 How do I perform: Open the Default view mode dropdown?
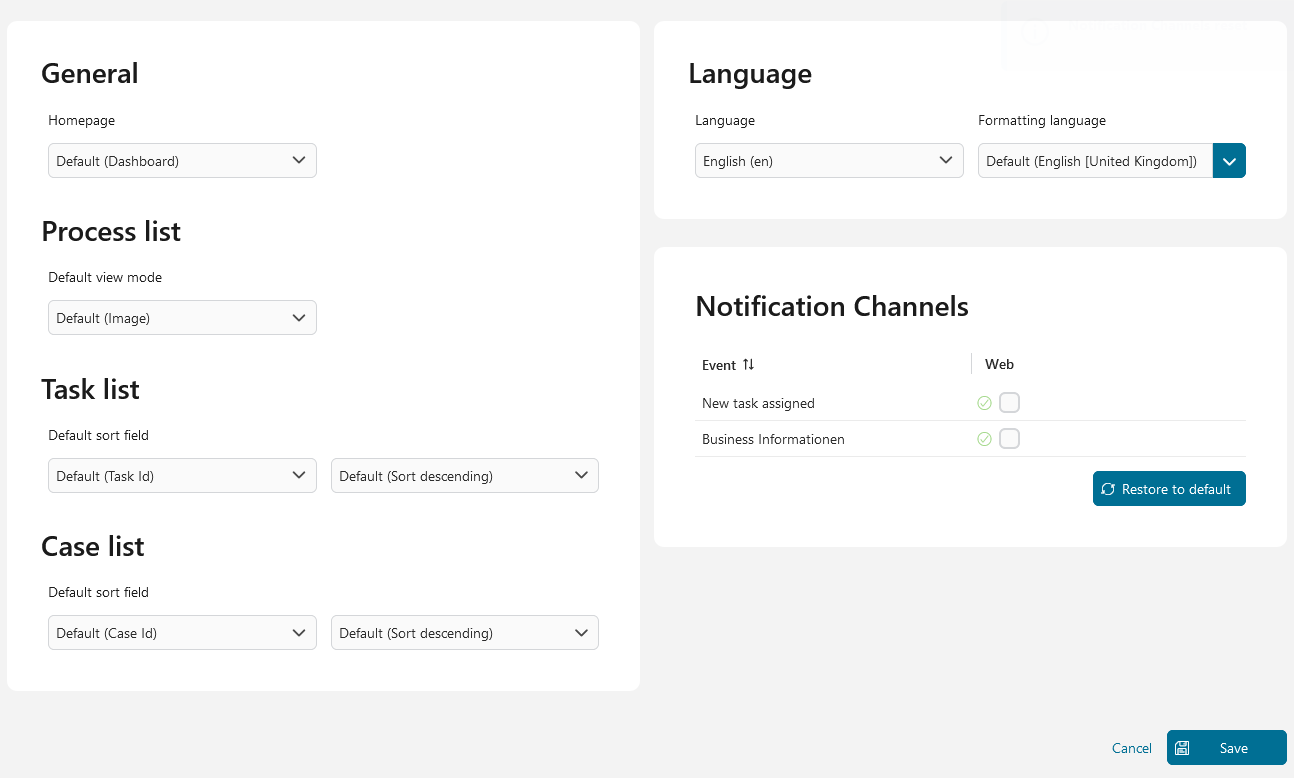(x=182, y=318)
